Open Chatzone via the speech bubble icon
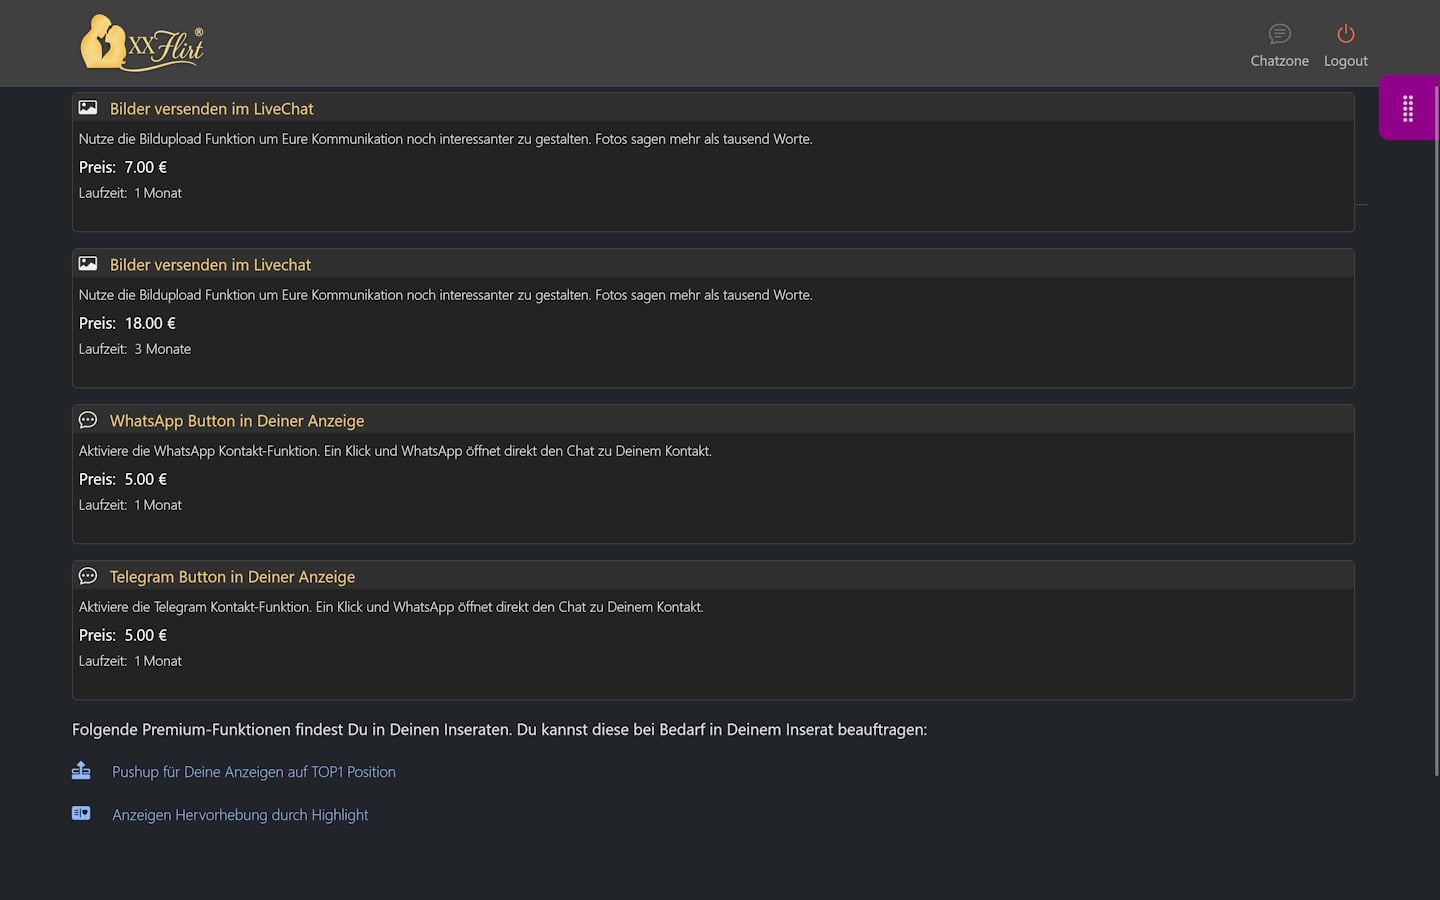 click(x=1279, y=34)
